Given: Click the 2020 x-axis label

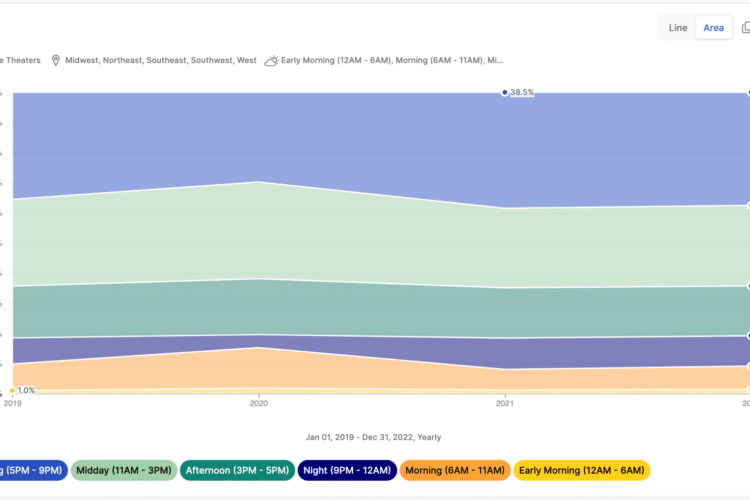Looking at the screenshot, I should 259,403.
